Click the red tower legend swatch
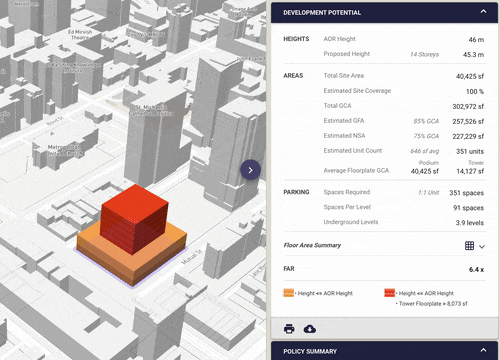The image size is (500, 360). (x=389, y=293)
